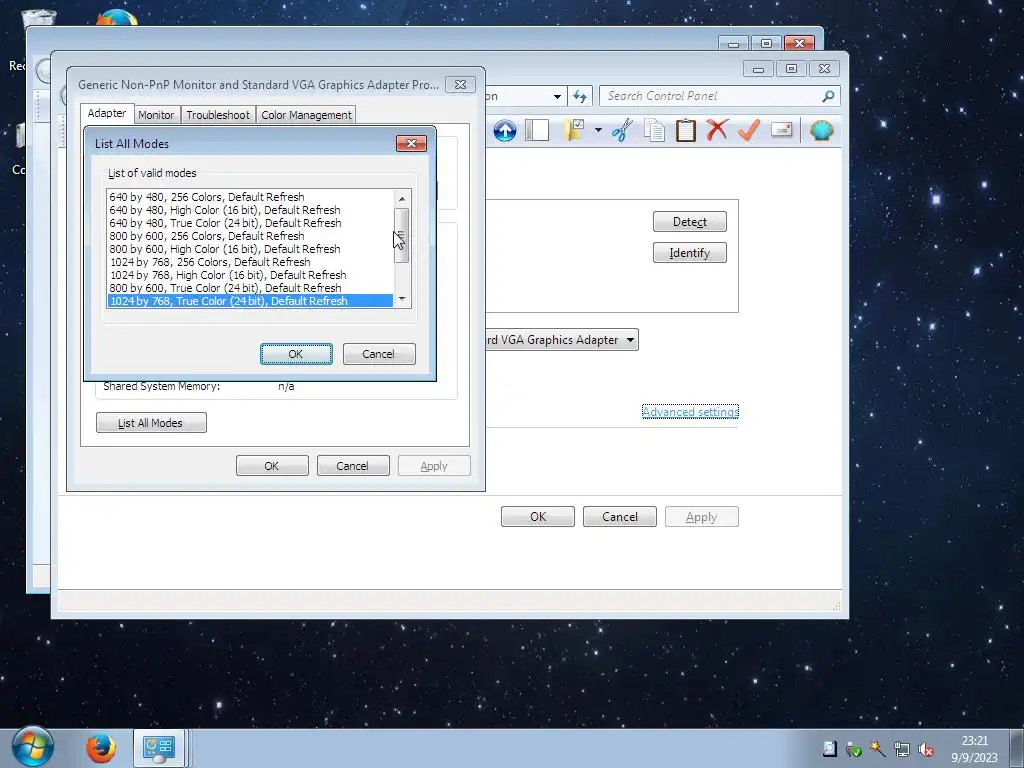Viewport: 1024px width, 768px height.
Task: Click the red X Delete icon
Action: point(717,130)
